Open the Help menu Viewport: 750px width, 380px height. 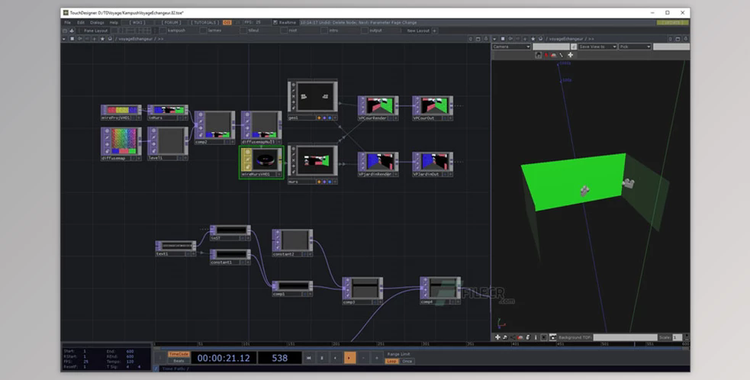tap(114, 22)
